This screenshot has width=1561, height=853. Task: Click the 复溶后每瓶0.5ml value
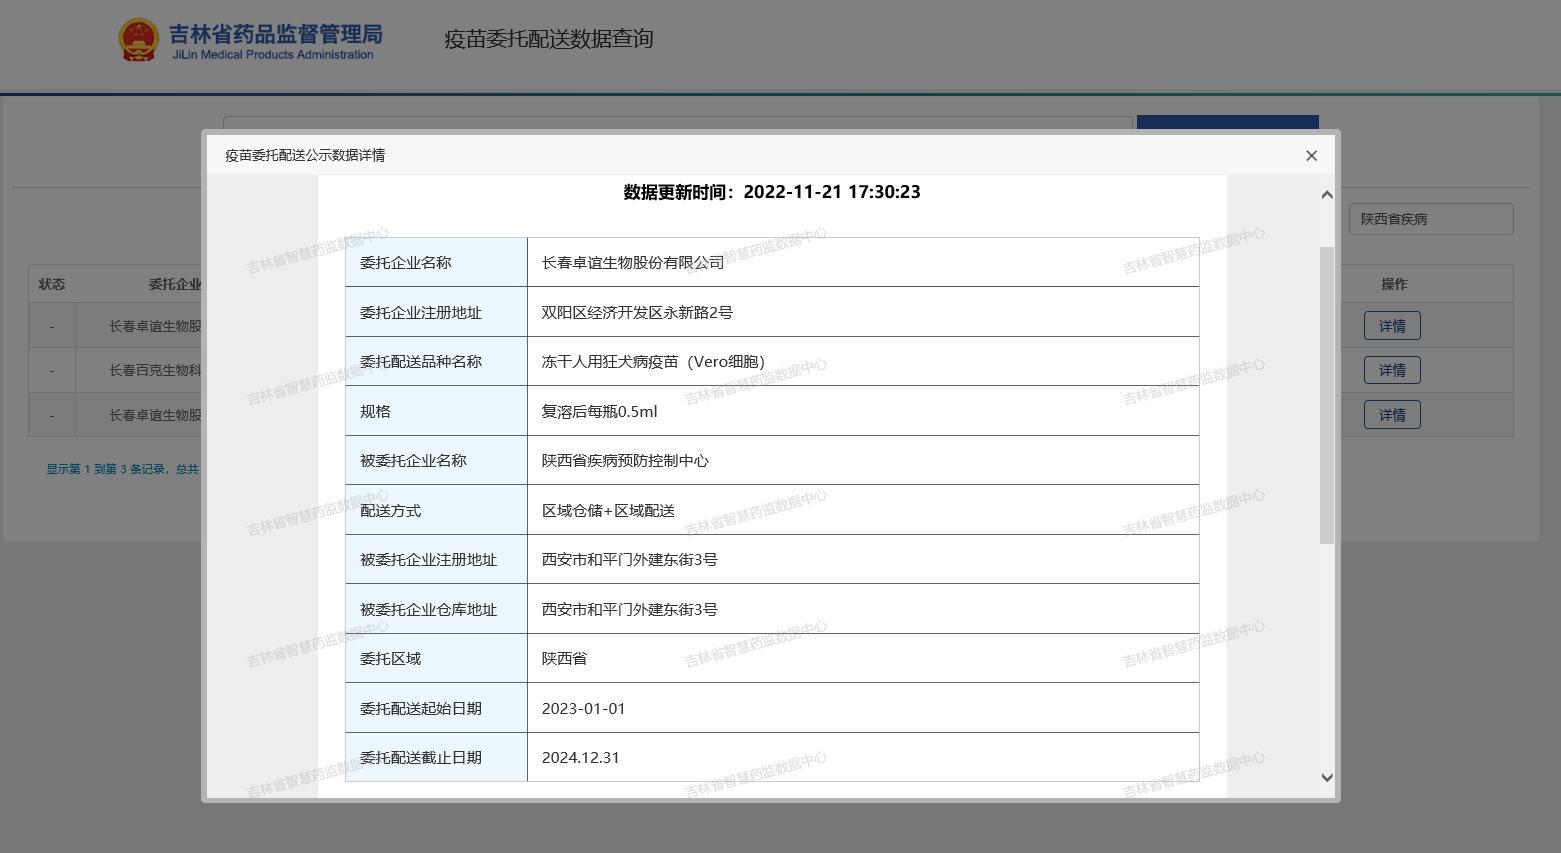[600, 411]
